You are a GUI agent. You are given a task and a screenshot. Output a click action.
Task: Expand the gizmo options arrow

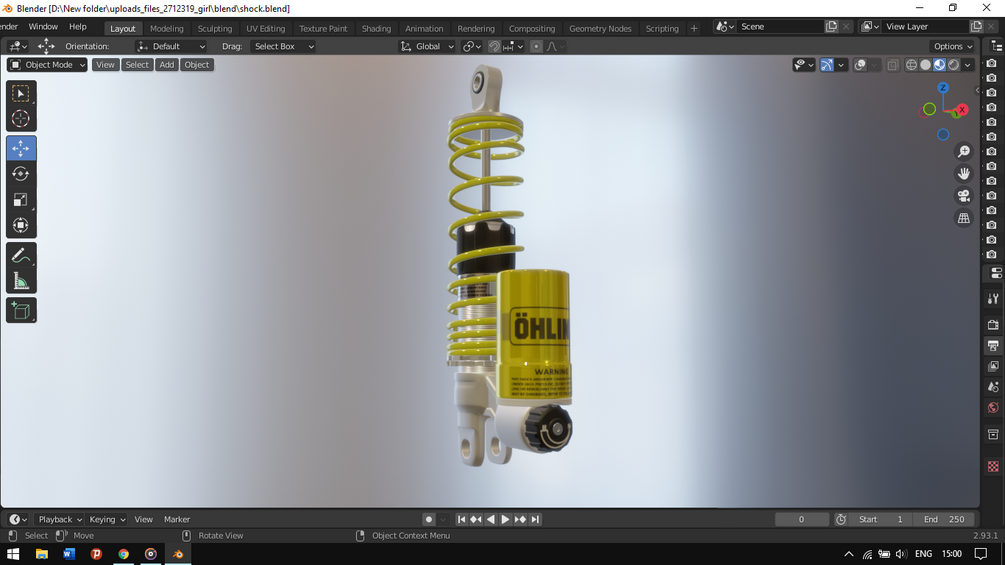[x=841, y=65]
